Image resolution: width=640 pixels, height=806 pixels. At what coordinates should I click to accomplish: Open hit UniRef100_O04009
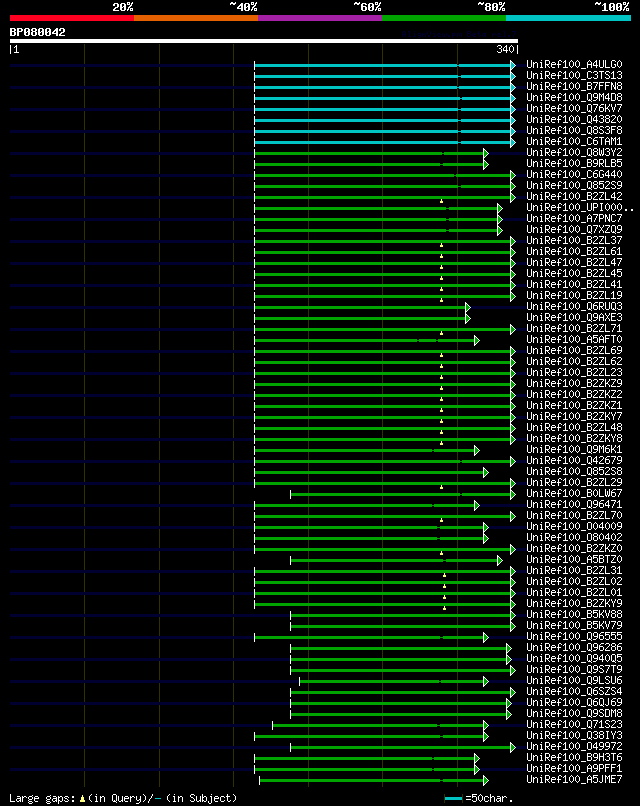coord(574,526)
